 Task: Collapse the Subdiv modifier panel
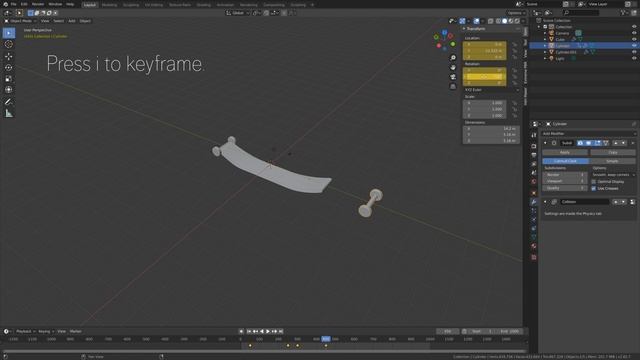click(545, 143)
